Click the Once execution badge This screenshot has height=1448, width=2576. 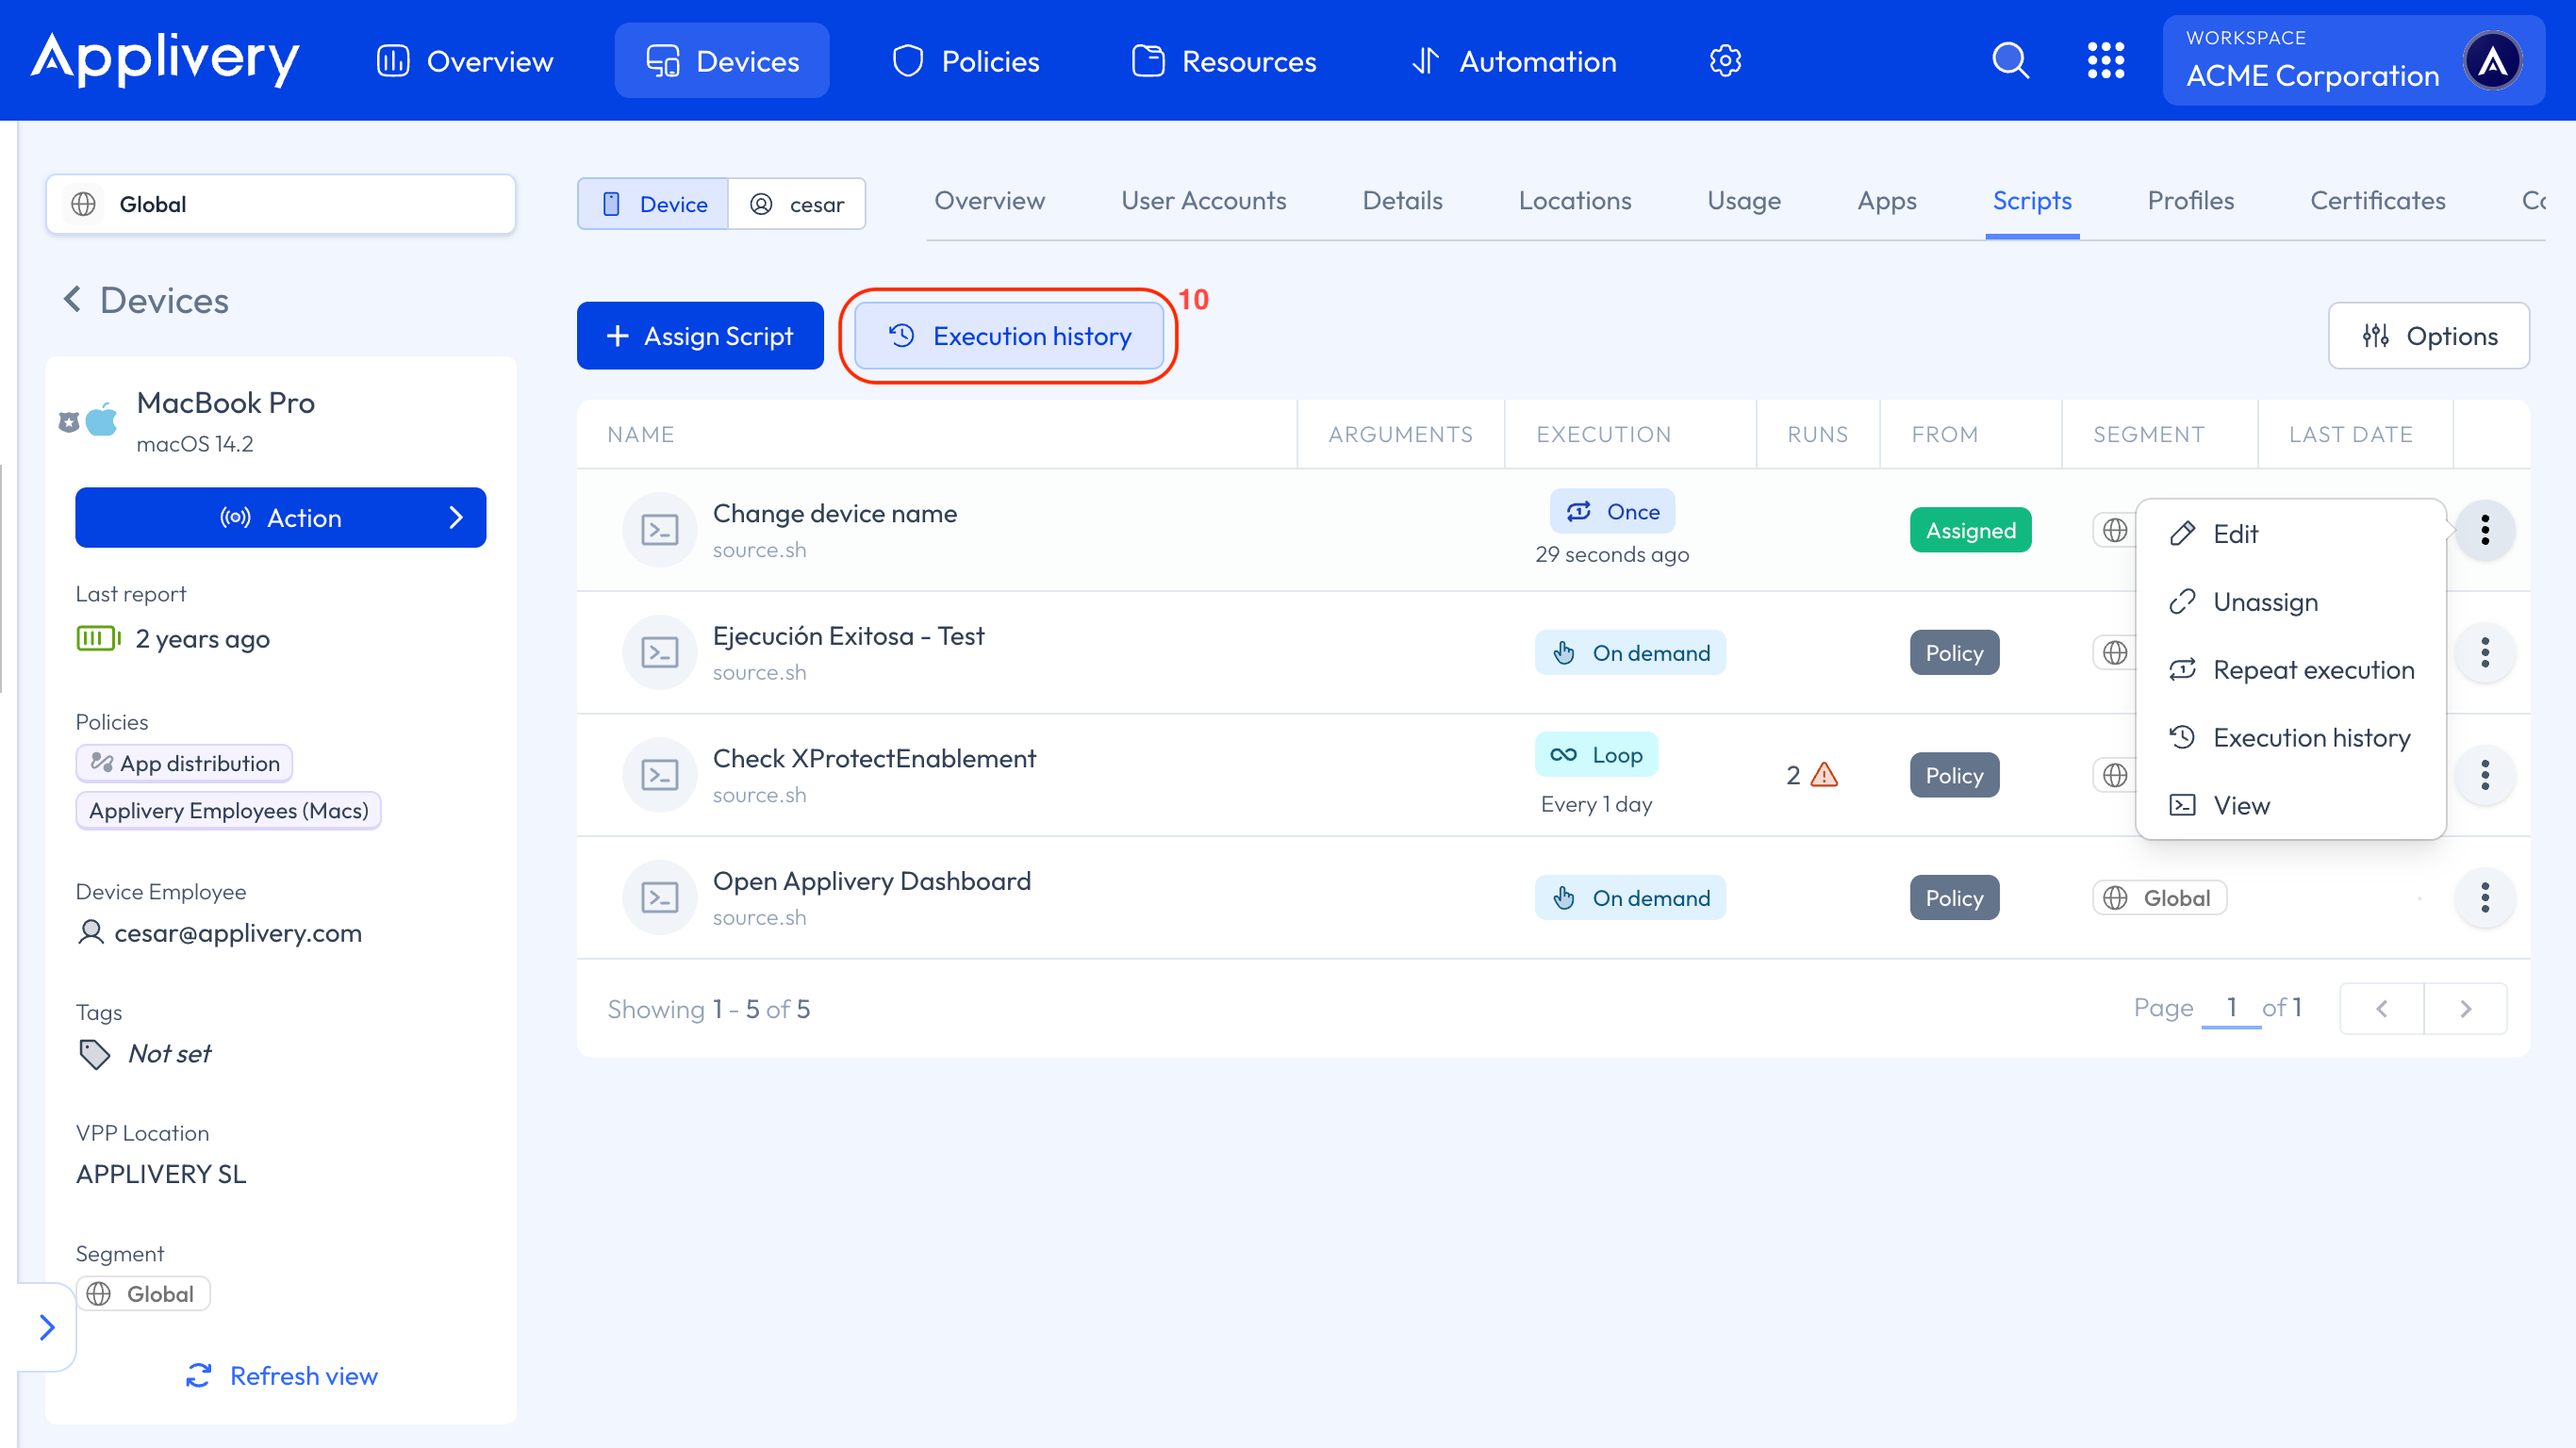(1612, 512)
